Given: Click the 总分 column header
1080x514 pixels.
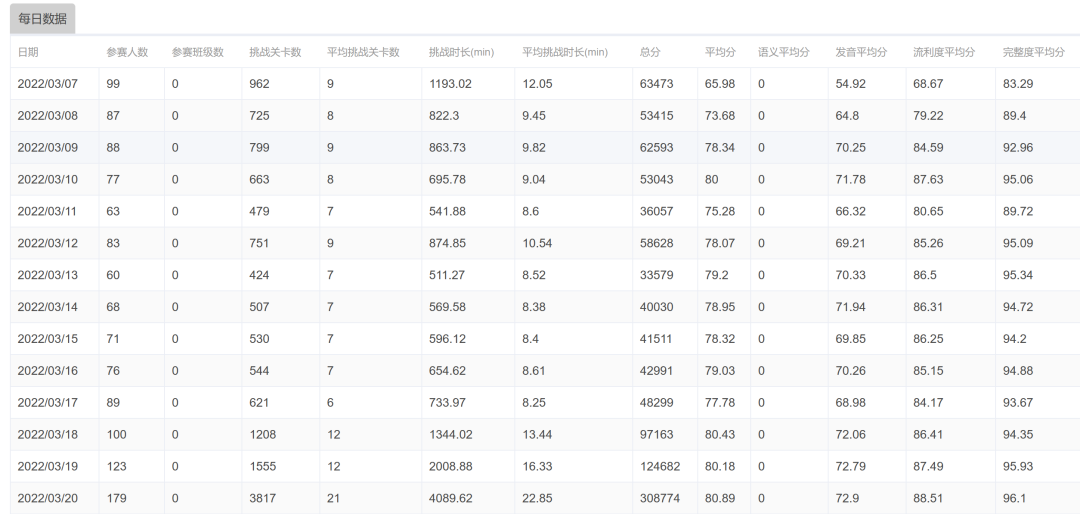Looking at the screenshot, I should point(650,52).
